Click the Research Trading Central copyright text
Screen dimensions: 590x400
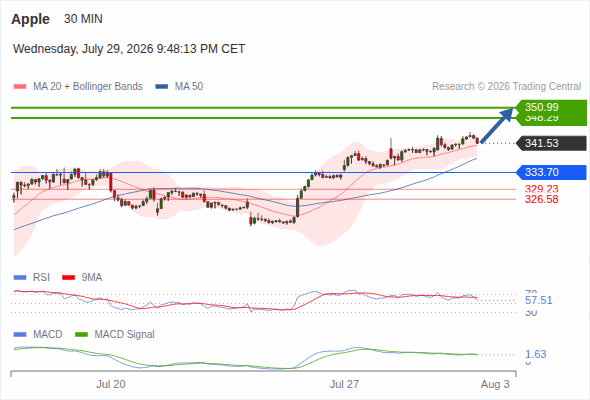coord(506,87)
